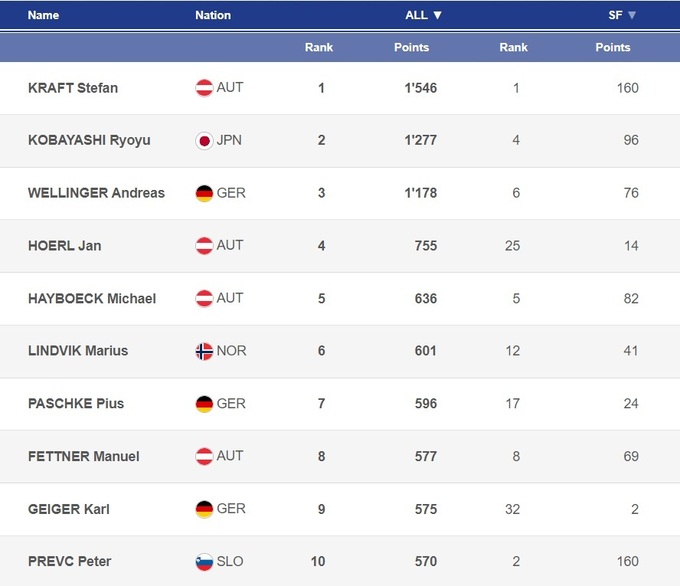Click Kraft's overall points value 1'546
Screen dimensions: 680x586
[420, 88]
